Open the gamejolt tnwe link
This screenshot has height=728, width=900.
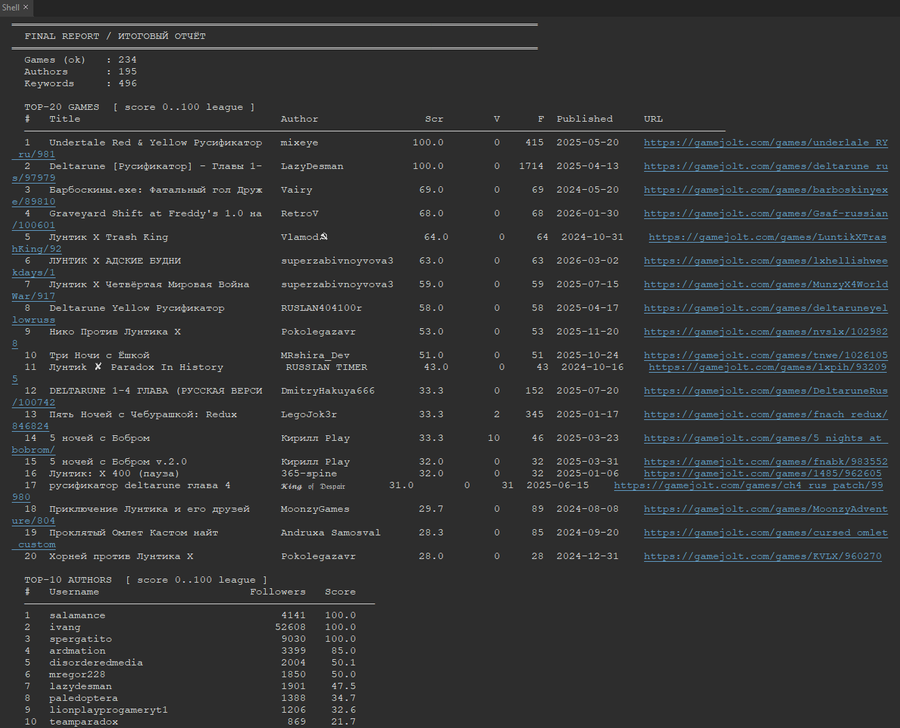766,355
